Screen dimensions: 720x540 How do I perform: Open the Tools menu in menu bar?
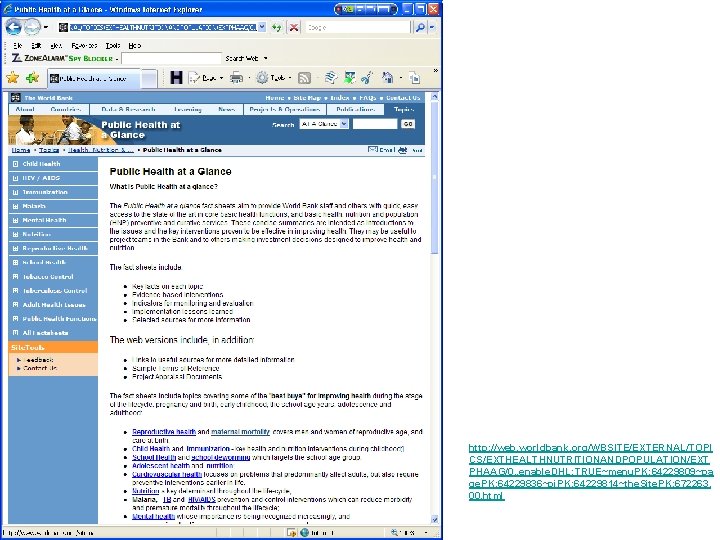112,45
